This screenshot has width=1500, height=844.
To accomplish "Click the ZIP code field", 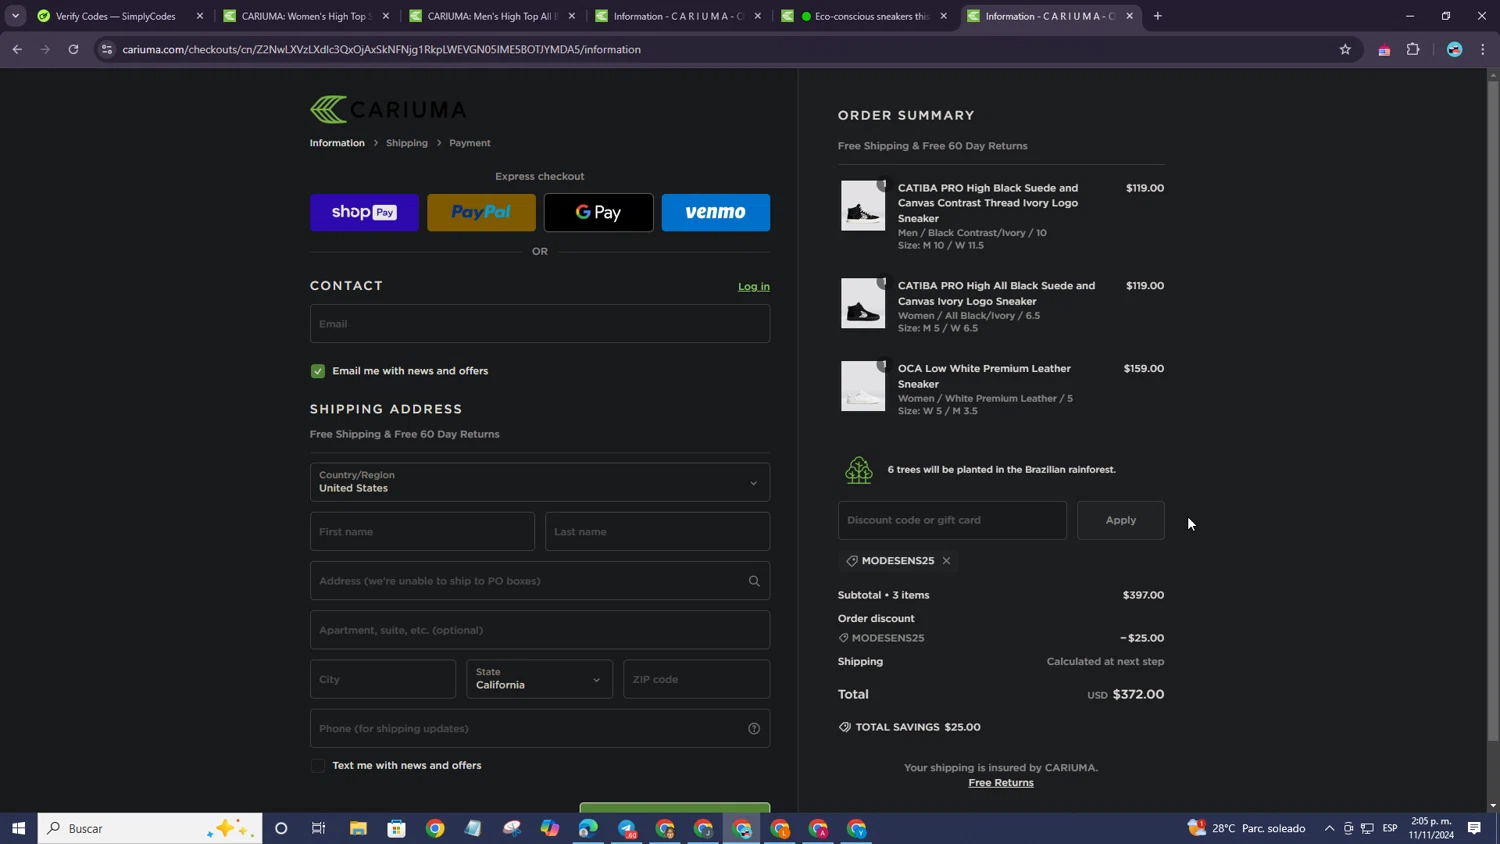I will [x=696, y=679].
